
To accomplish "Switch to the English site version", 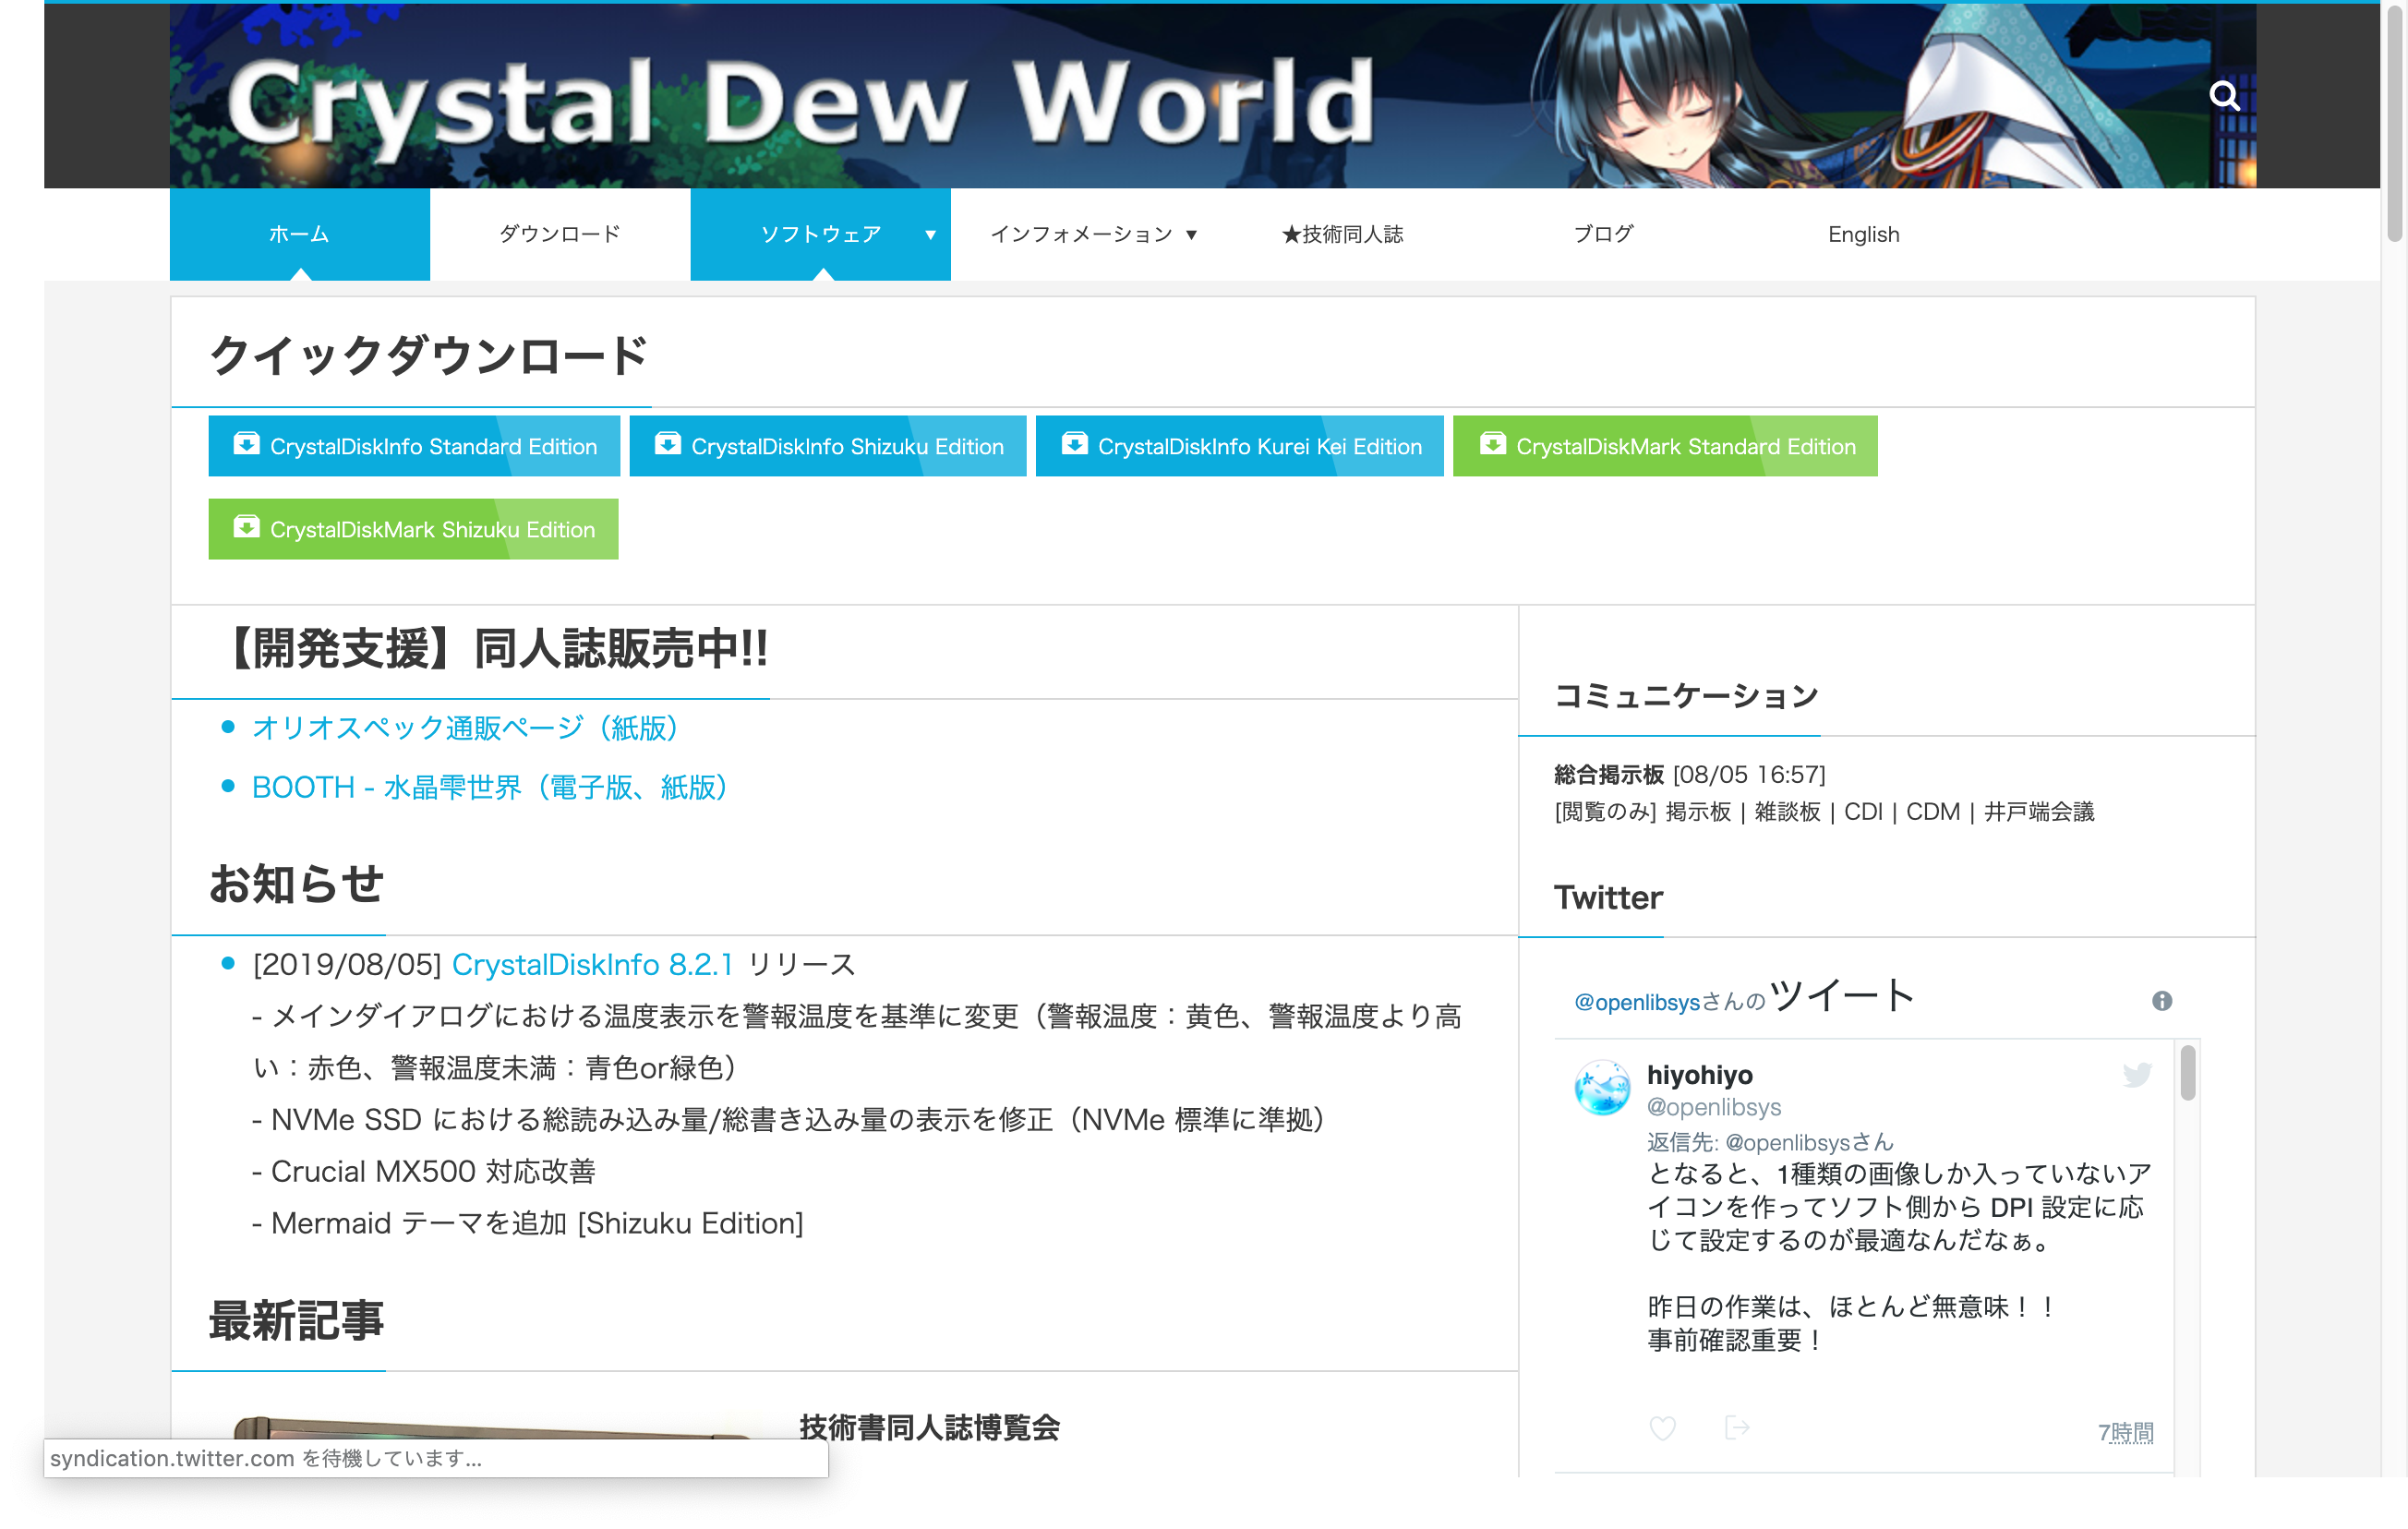I will pos(1863,234).
